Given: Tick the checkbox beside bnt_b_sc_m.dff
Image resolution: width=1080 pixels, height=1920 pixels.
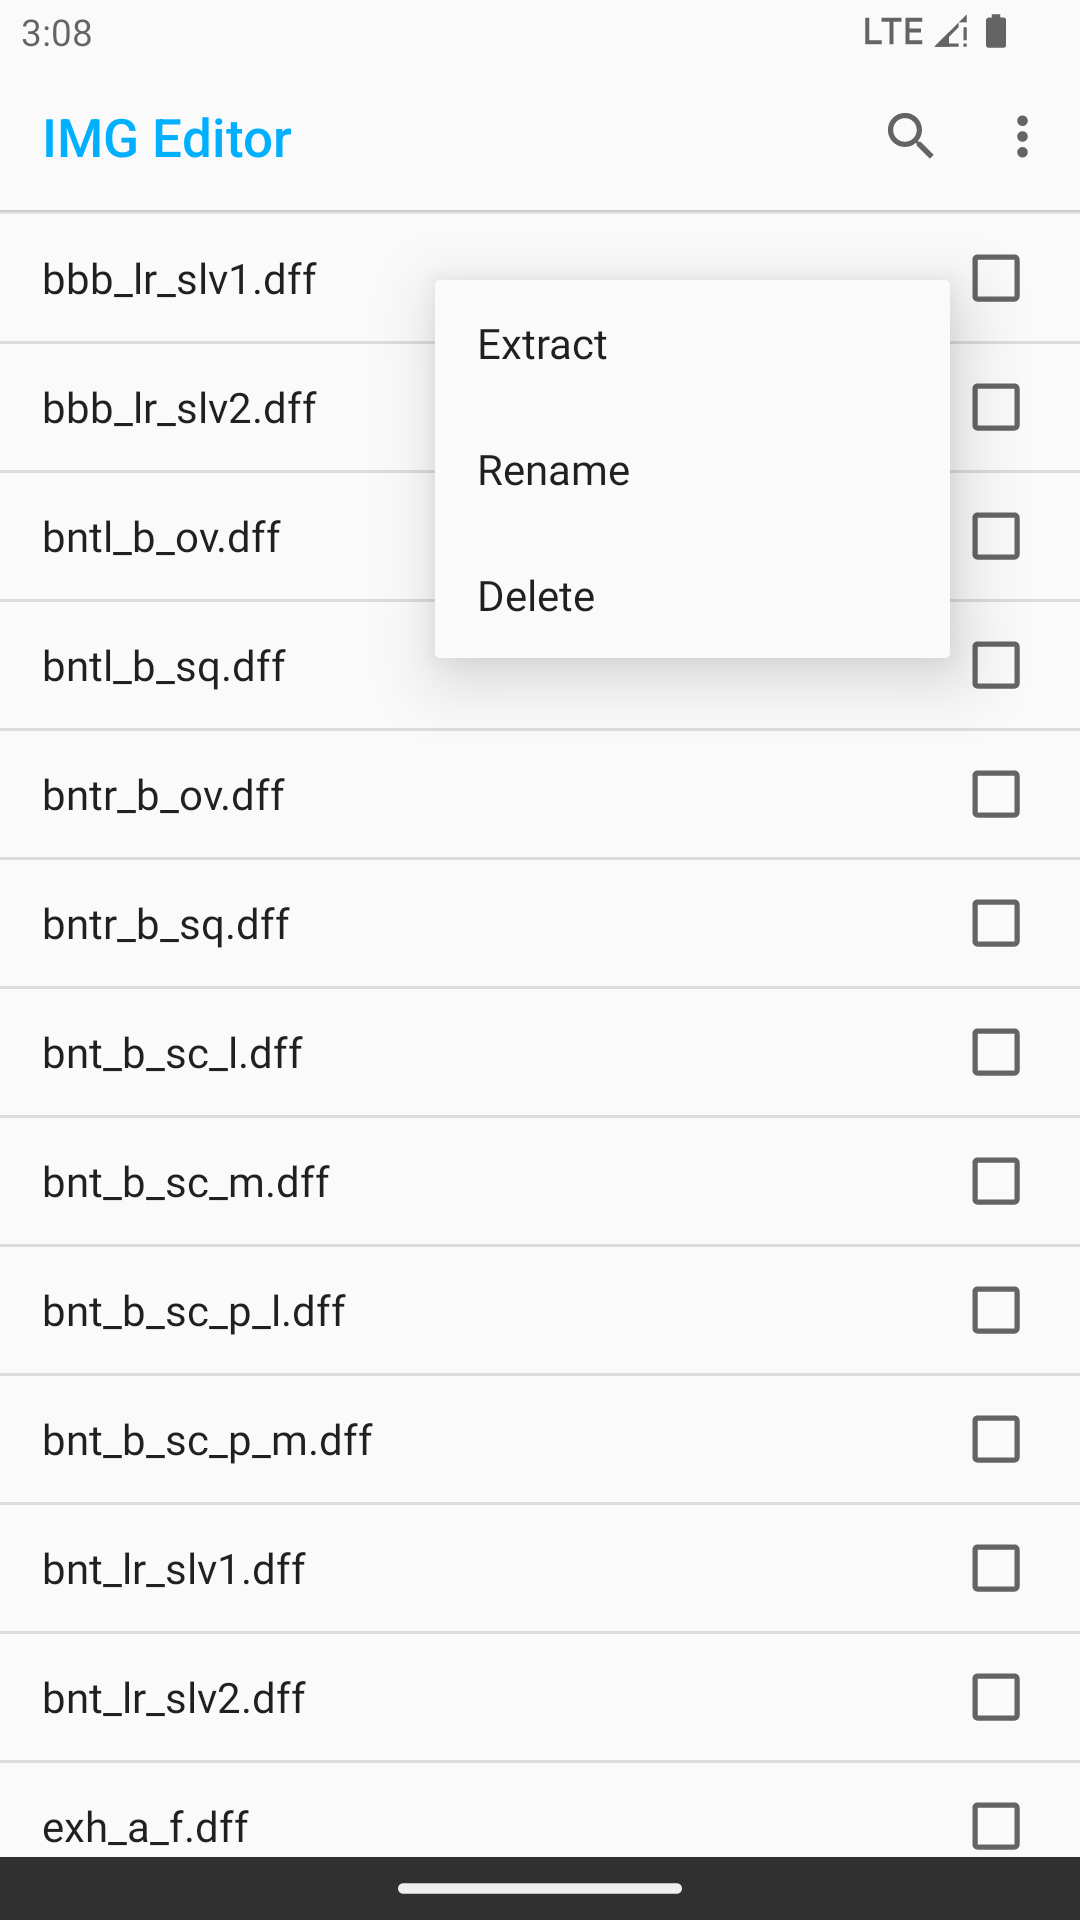Looking at the screenshot, I should tap(996, 1181).
